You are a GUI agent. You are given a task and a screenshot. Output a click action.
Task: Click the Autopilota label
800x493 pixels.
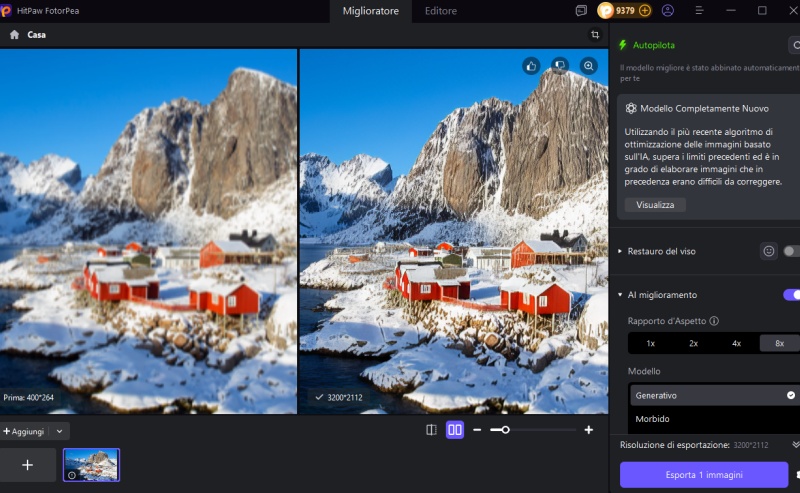coord(654,45)
